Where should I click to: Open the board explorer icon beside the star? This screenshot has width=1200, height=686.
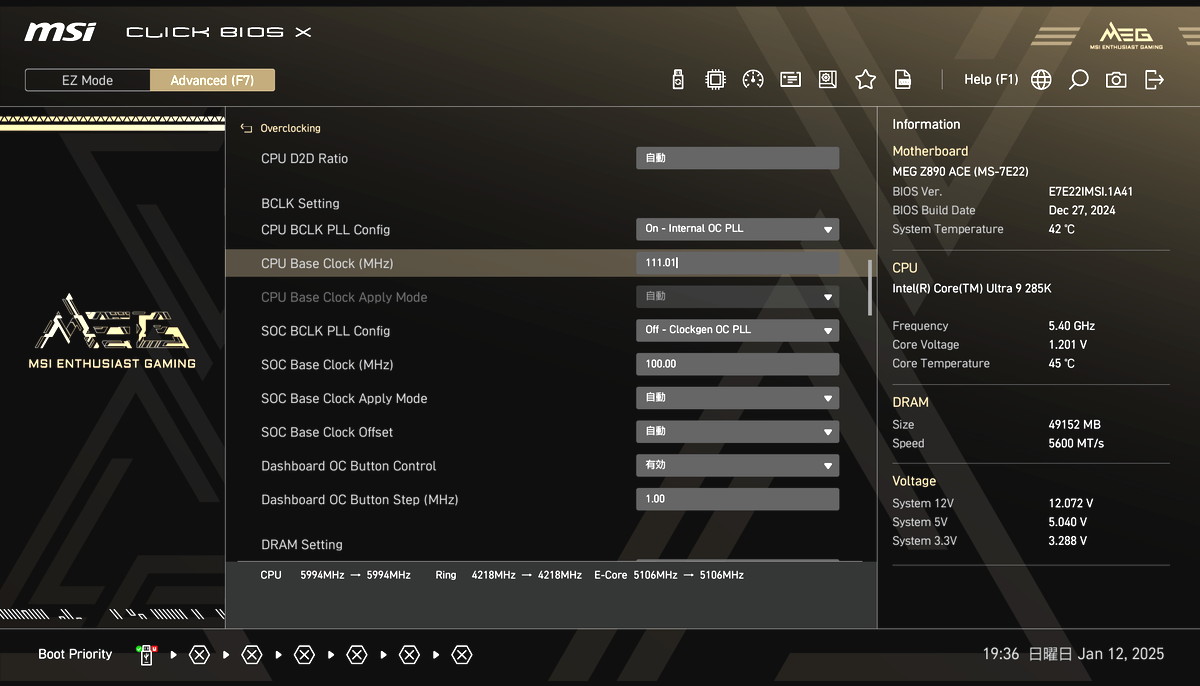[828, 80]
